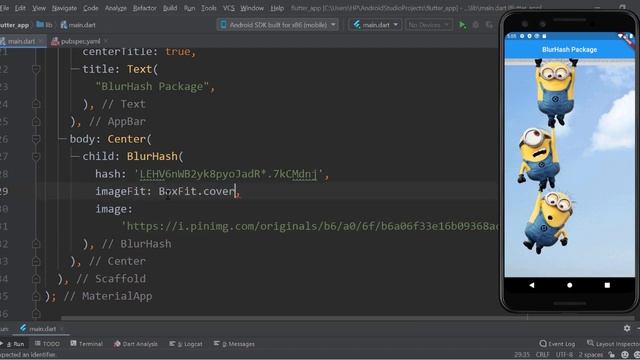This screenshot has height=360, width=640.
Task: Close the pubspec.yaml editor tab
Action: pyautogui.click(x=106, y=41)
